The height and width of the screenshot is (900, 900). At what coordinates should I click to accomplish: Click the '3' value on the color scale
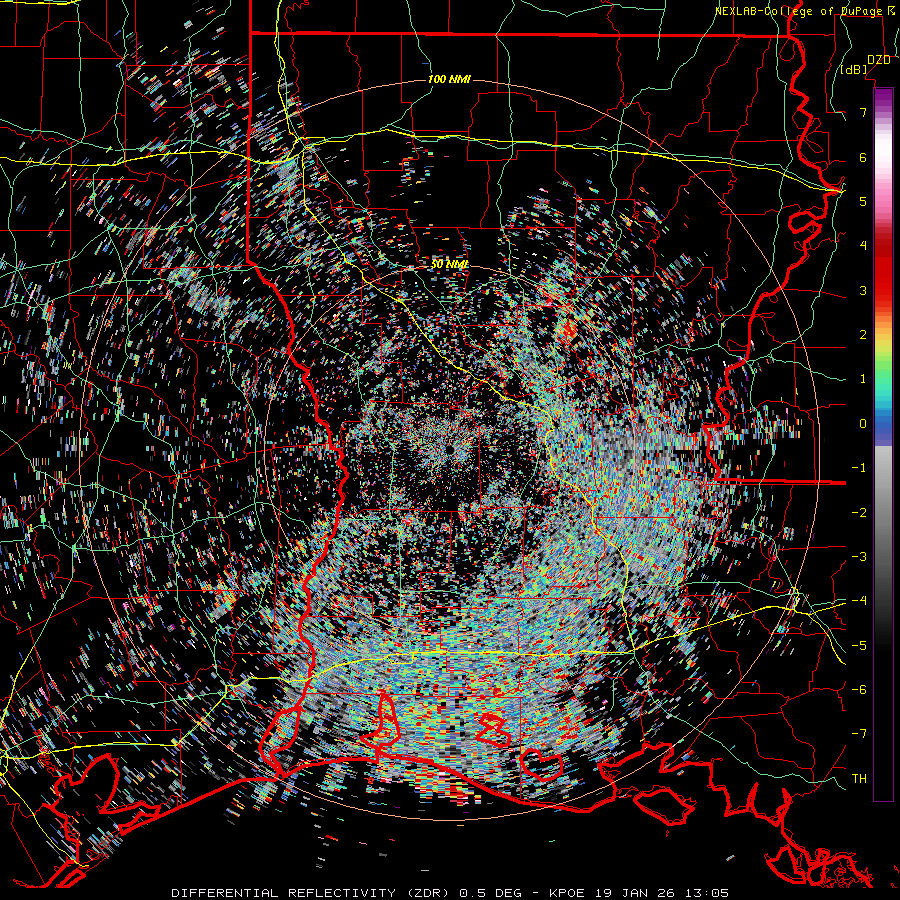coord(863,290)
